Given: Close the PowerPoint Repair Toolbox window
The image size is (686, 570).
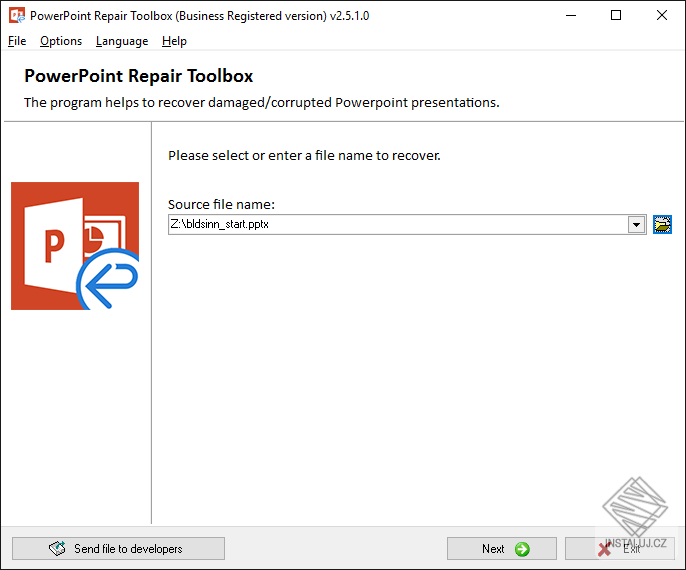Looking at the screenshot, I should click(662, 15).
